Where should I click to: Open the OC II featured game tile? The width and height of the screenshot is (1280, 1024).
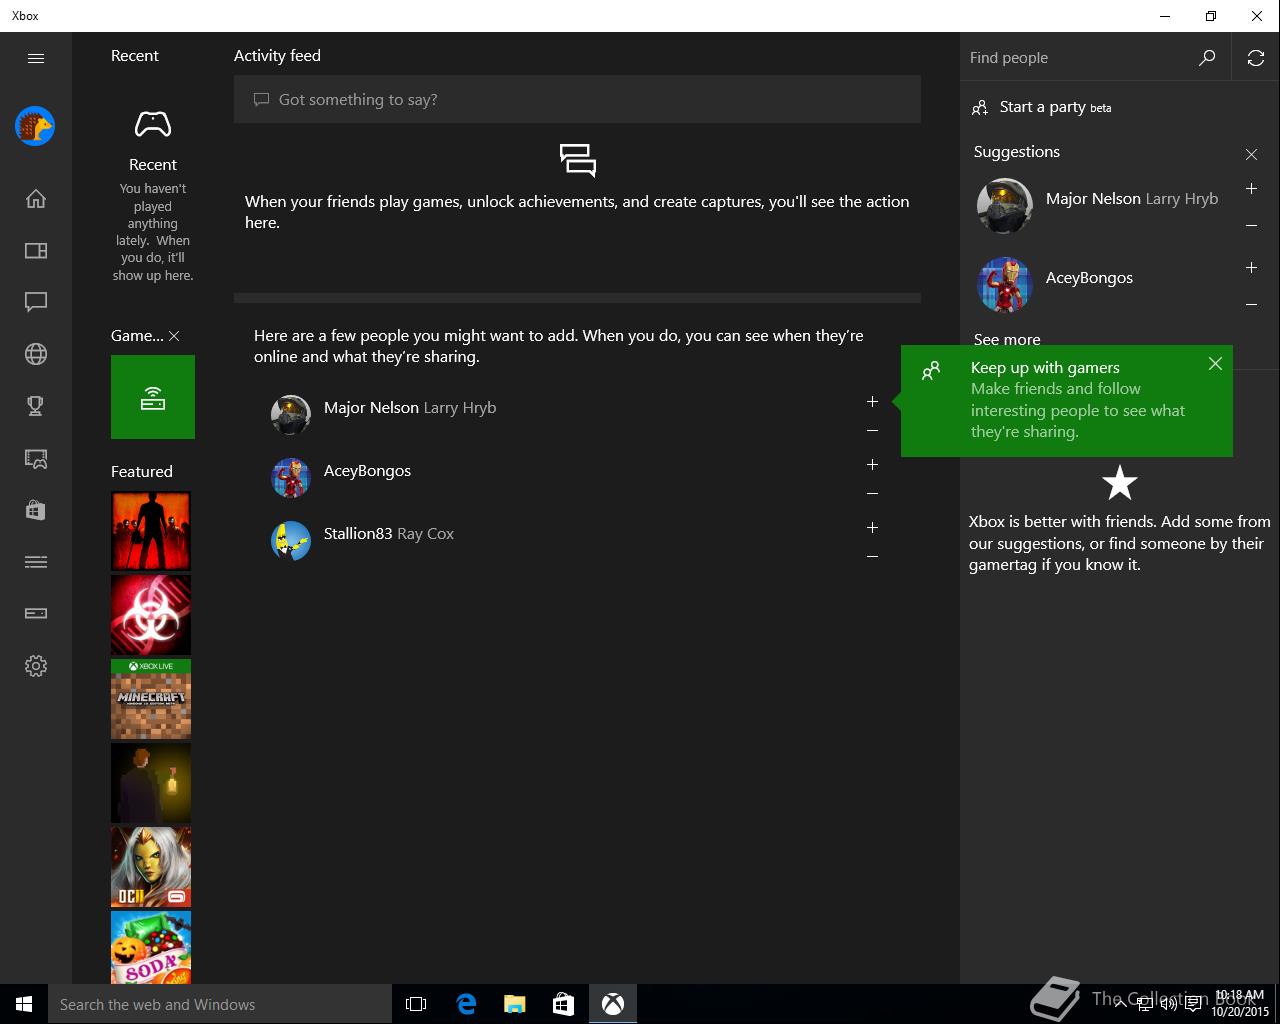pyautogui.click(x=151, y=867)
